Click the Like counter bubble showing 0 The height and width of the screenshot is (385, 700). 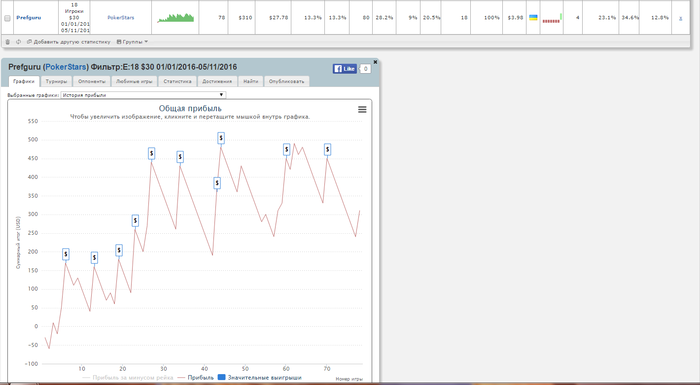pos(365,69)
